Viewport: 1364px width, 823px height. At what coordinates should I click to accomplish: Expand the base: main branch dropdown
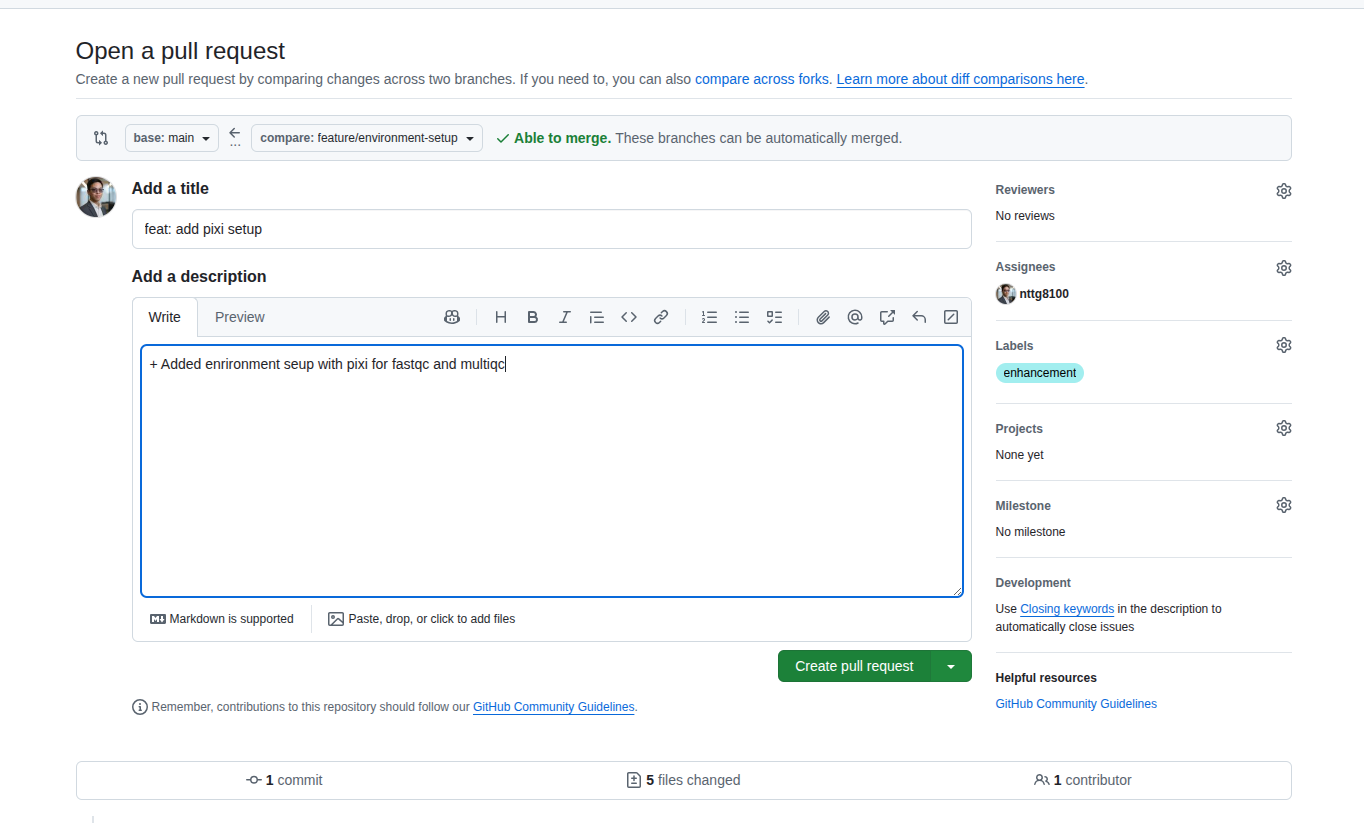(x=172, y=138)
